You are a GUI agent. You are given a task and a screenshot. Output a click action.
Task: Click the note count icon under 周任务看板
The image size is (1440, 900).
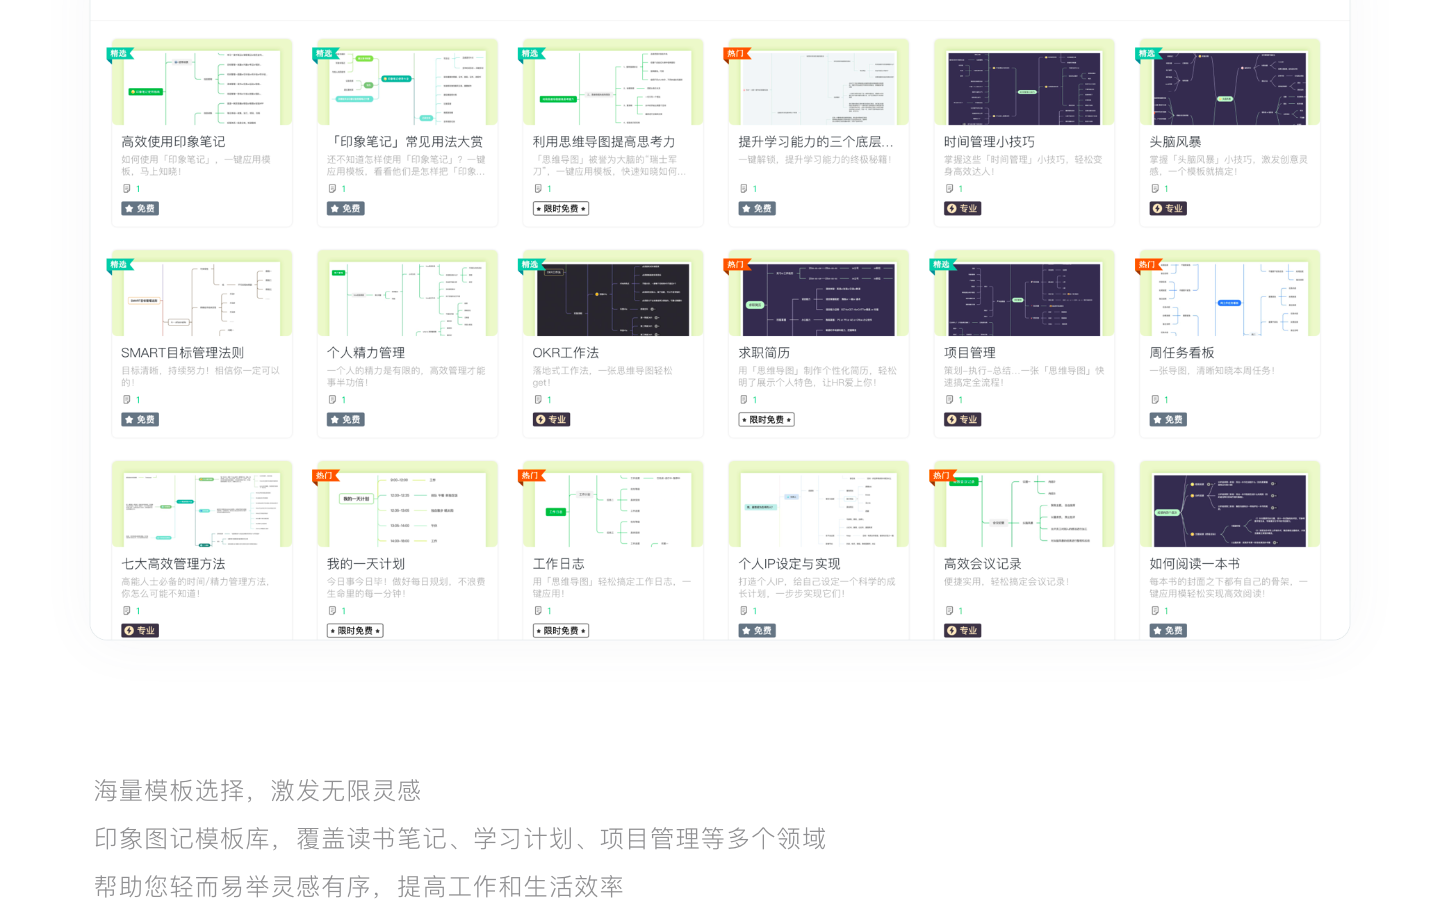[1155, 399]
